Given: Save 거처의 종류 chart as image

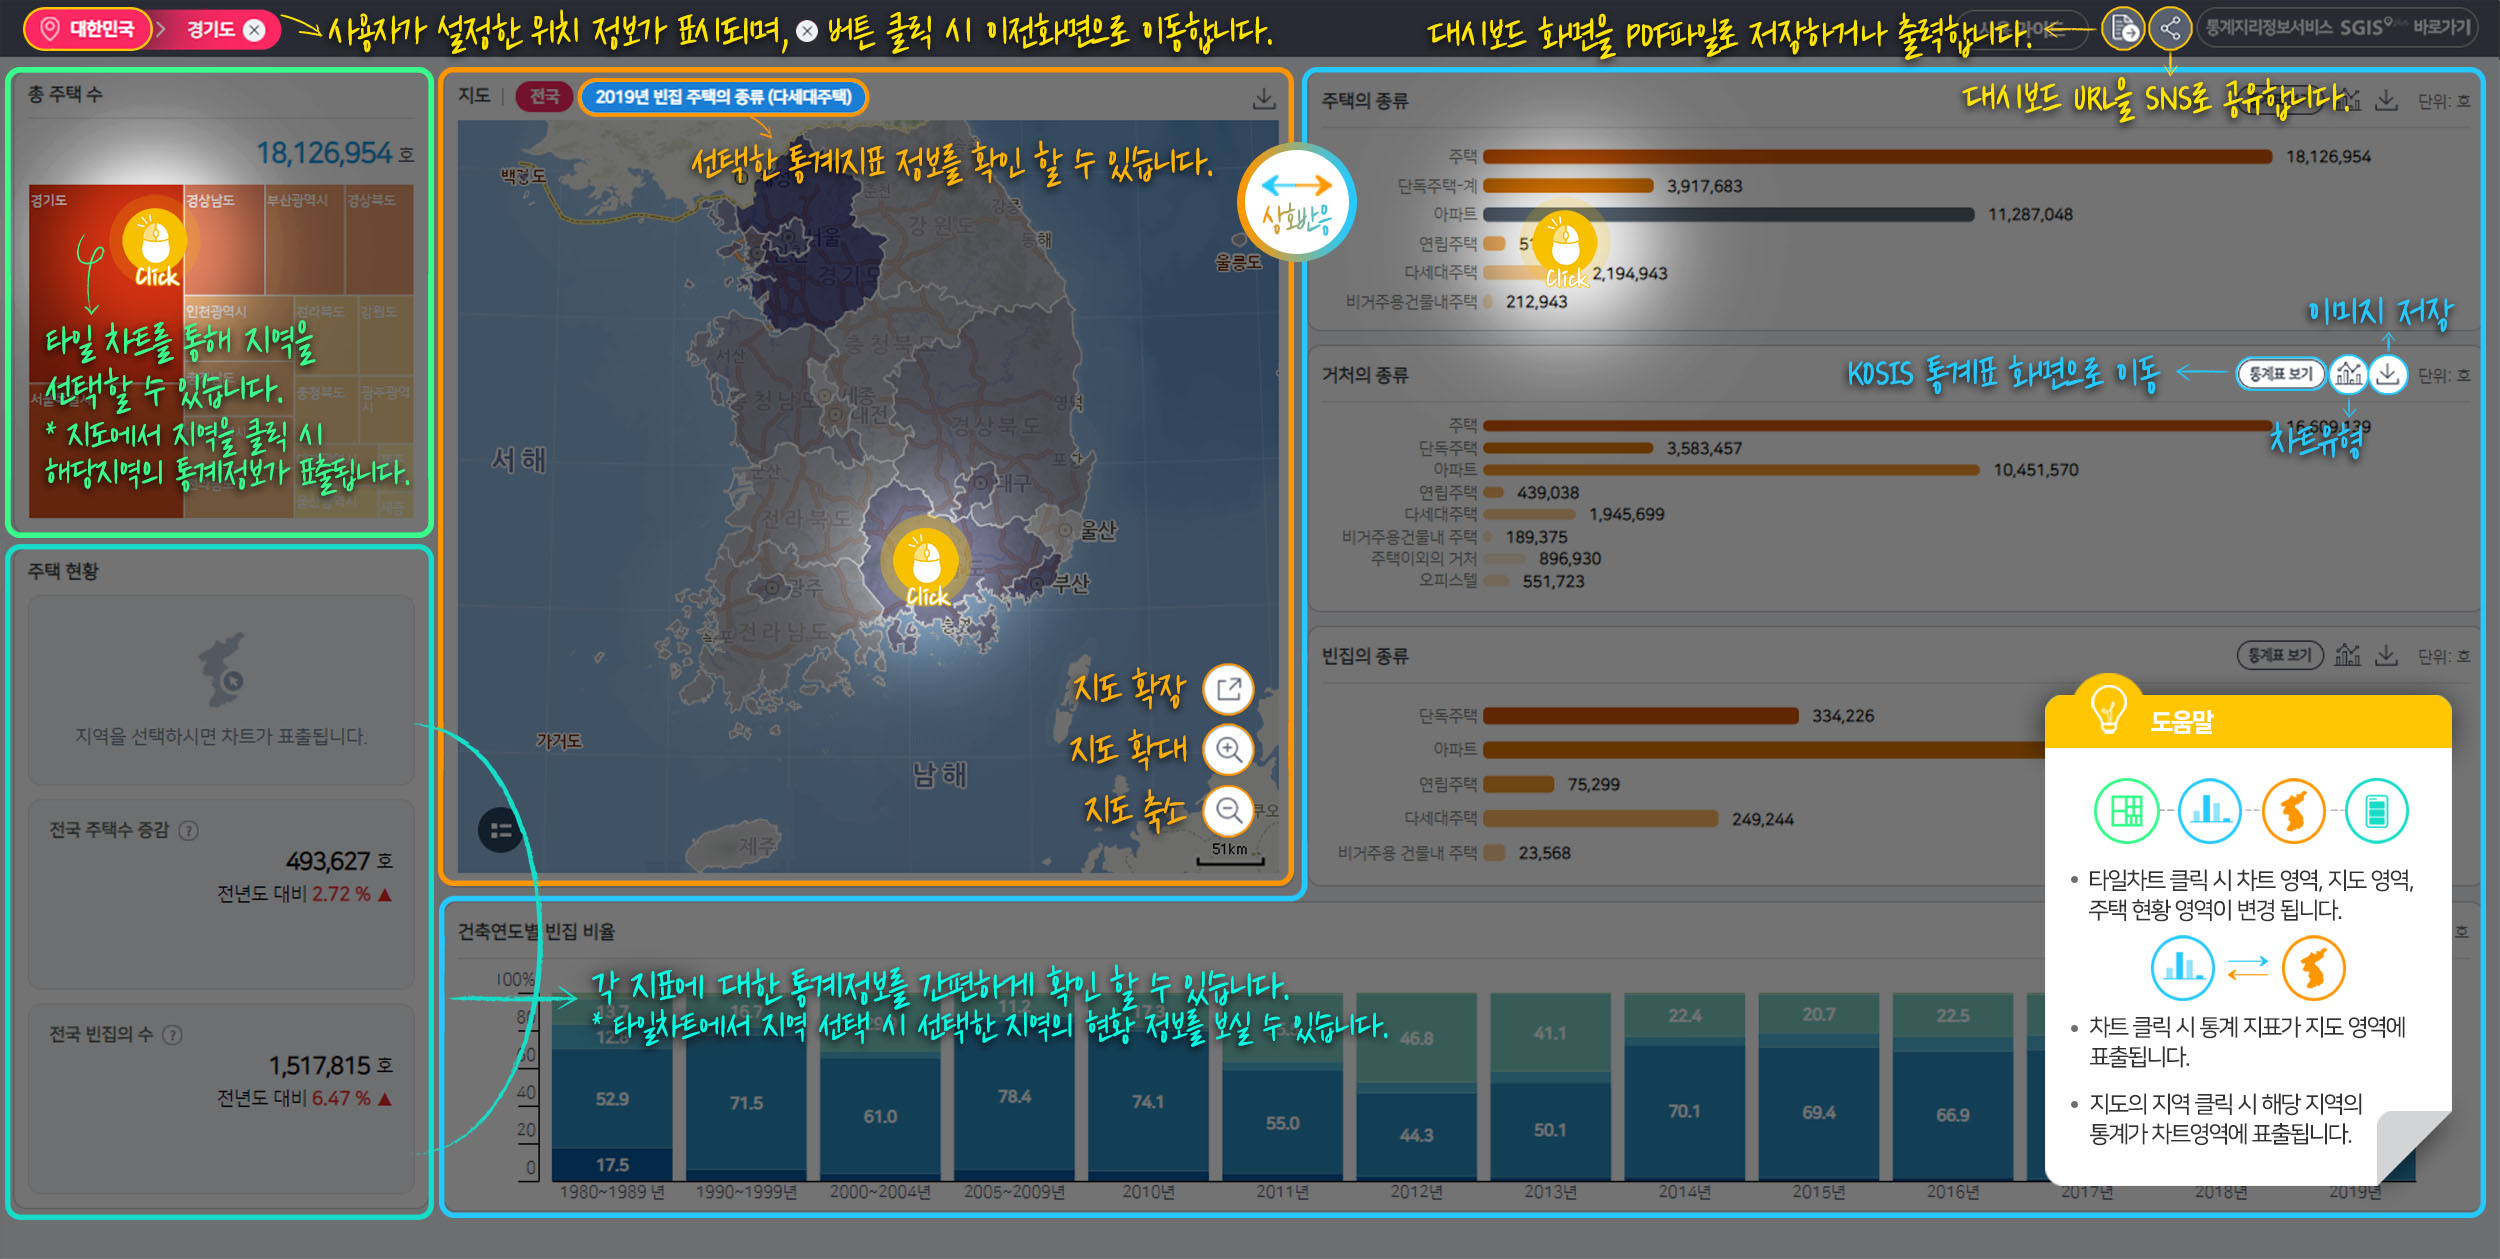Looking at the screenshot, I should [x=2388, y=374].
